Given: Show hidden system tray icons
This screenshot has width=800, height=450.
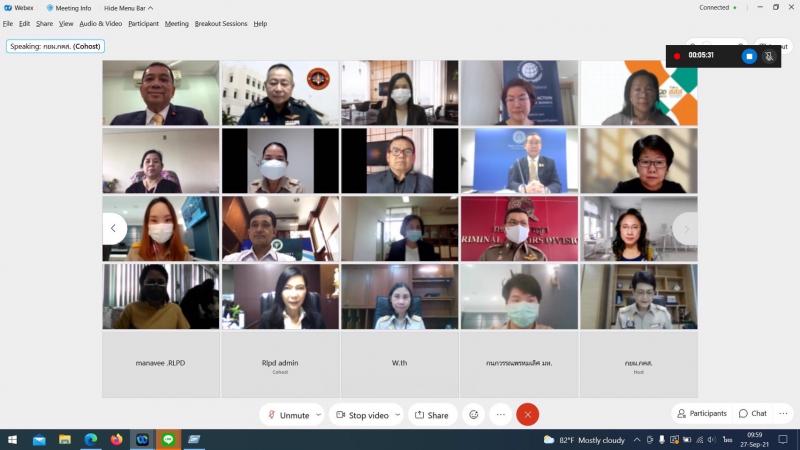Looking at the screenshot, I should coord(637,440).
